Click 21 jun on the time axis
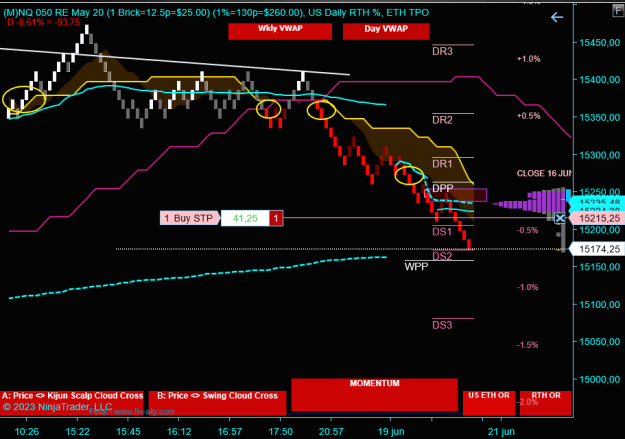This screenshot has height=439, width=625. point(501,432)
